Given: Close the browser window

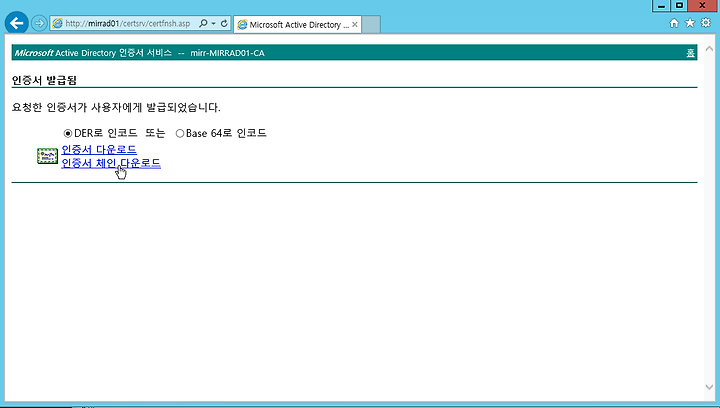Looking at the screenshot, I should (702, 6).
